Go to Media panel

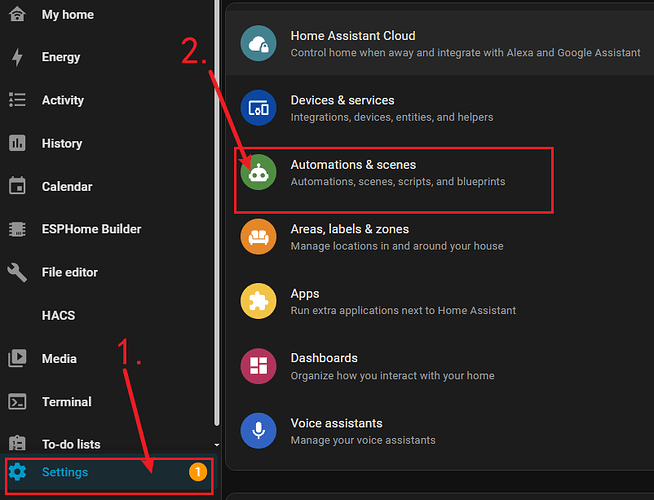[x=108, y=359]
